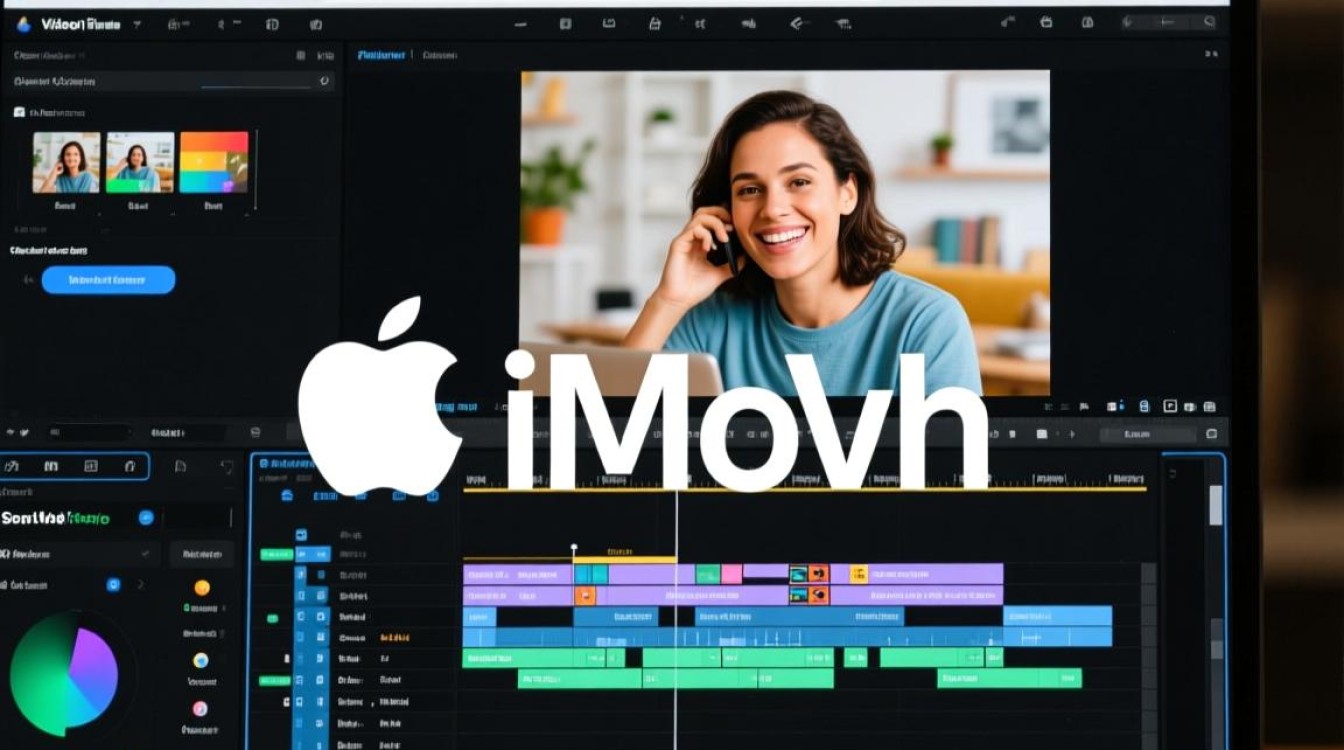1344x750 pixels.
Task: Select the orange clip in the second purple track
Action: (x=585, y=596)
